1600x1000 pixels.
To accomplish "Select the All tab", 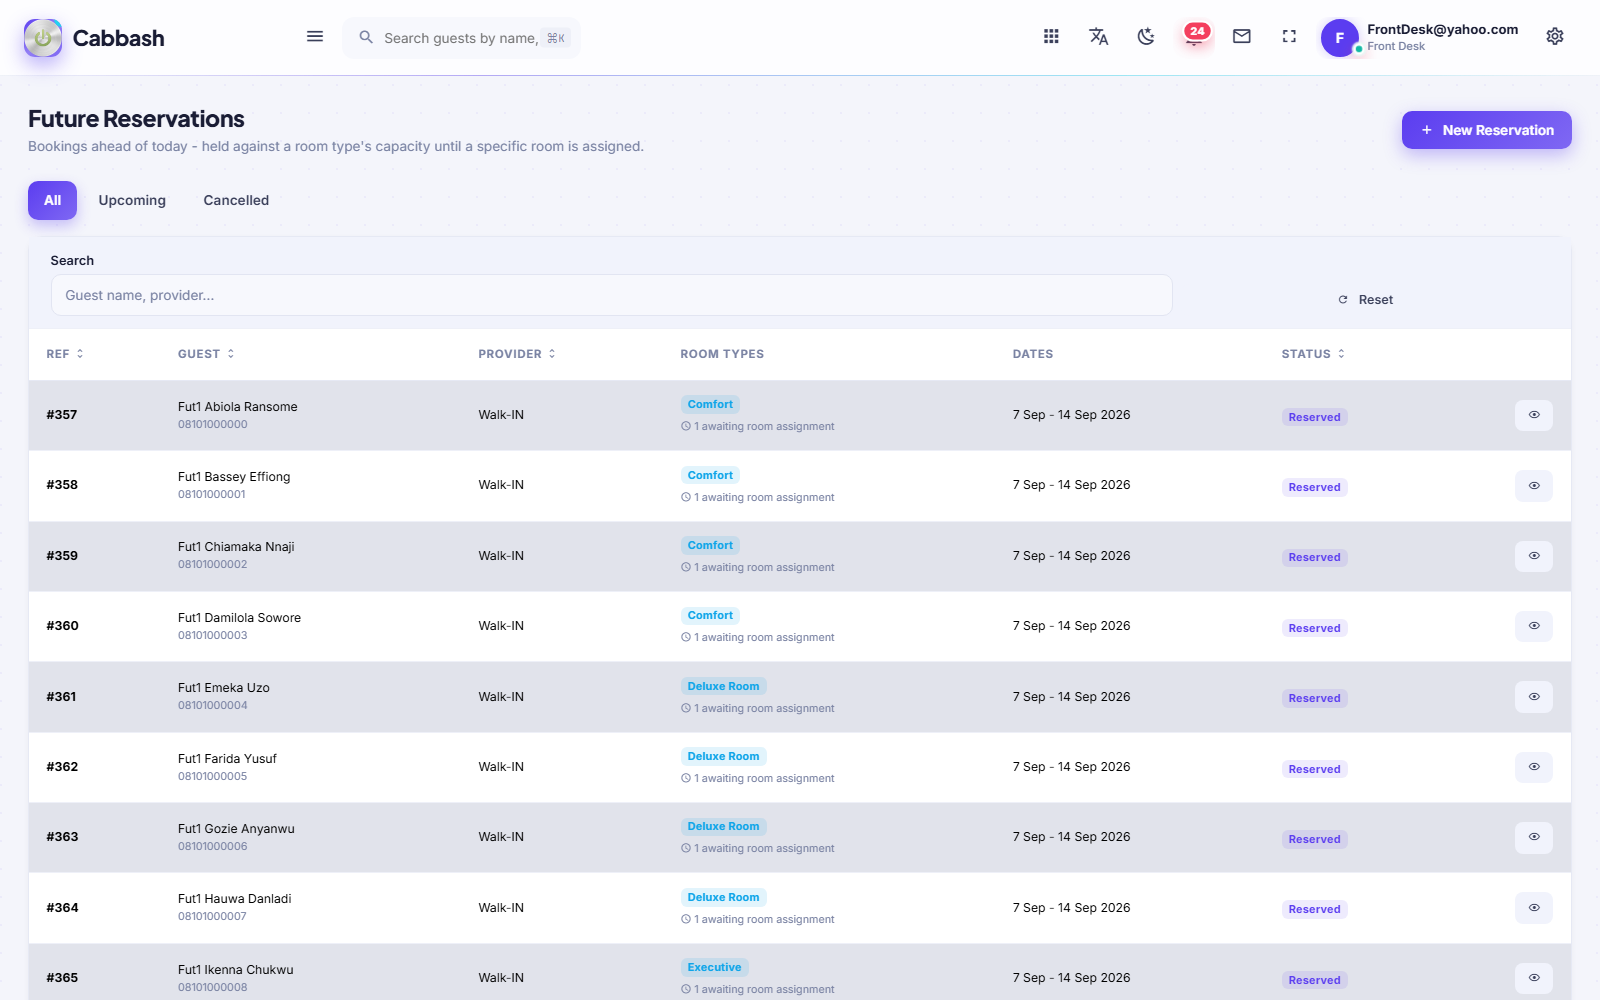I will 52,200.
